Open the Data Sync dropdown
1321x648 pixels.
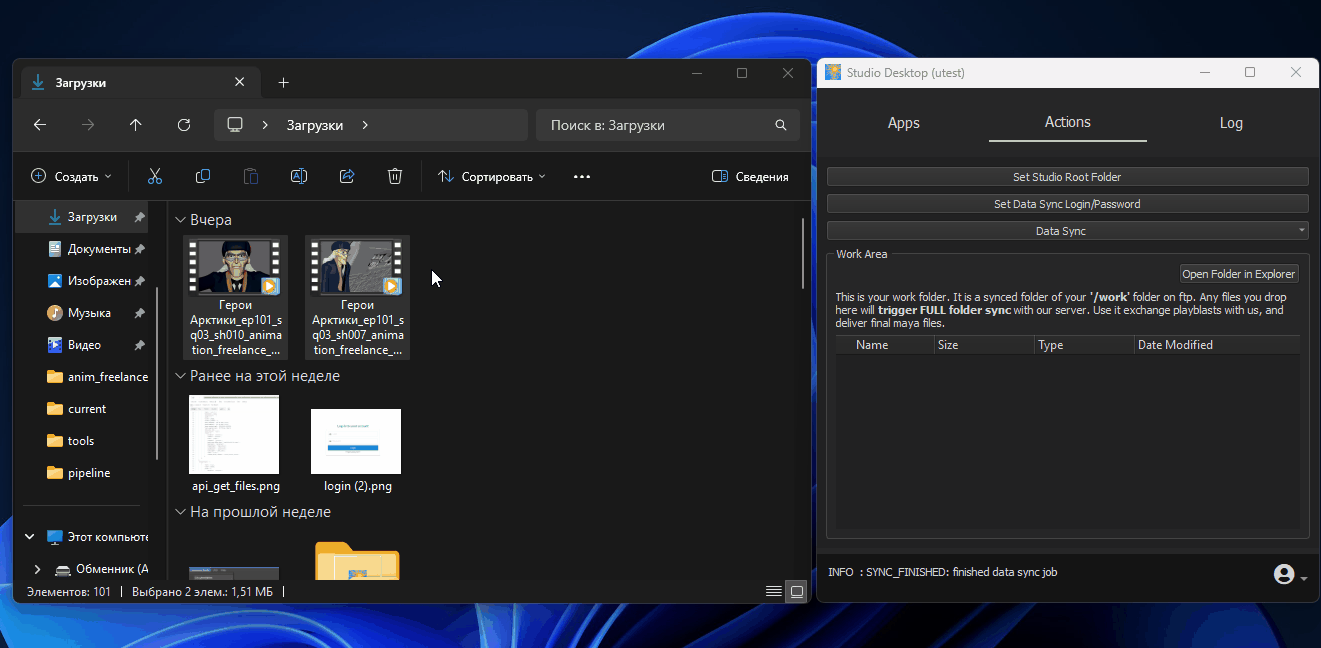click(1067, 231)
